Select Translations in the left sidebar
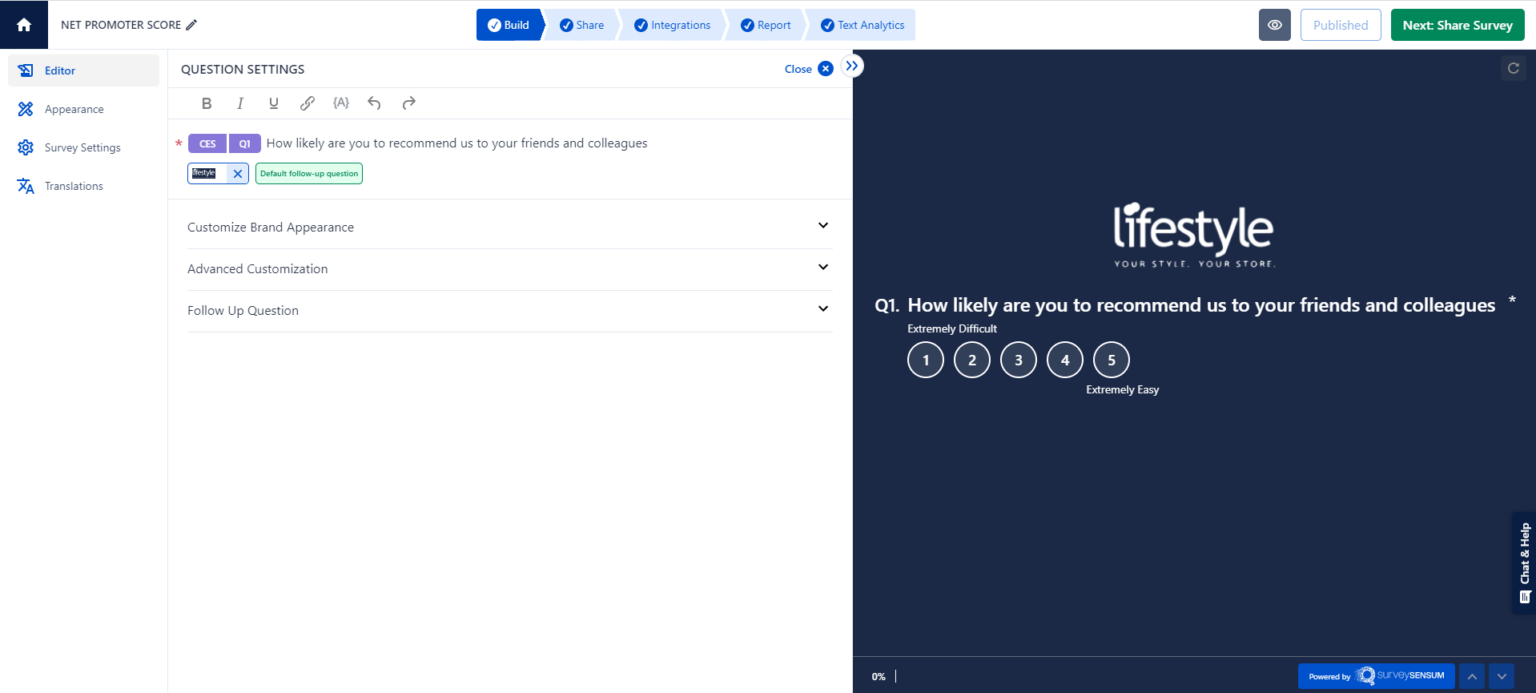Image resolution: width=1536 pixels, height=693 pixels. (73, 185)
